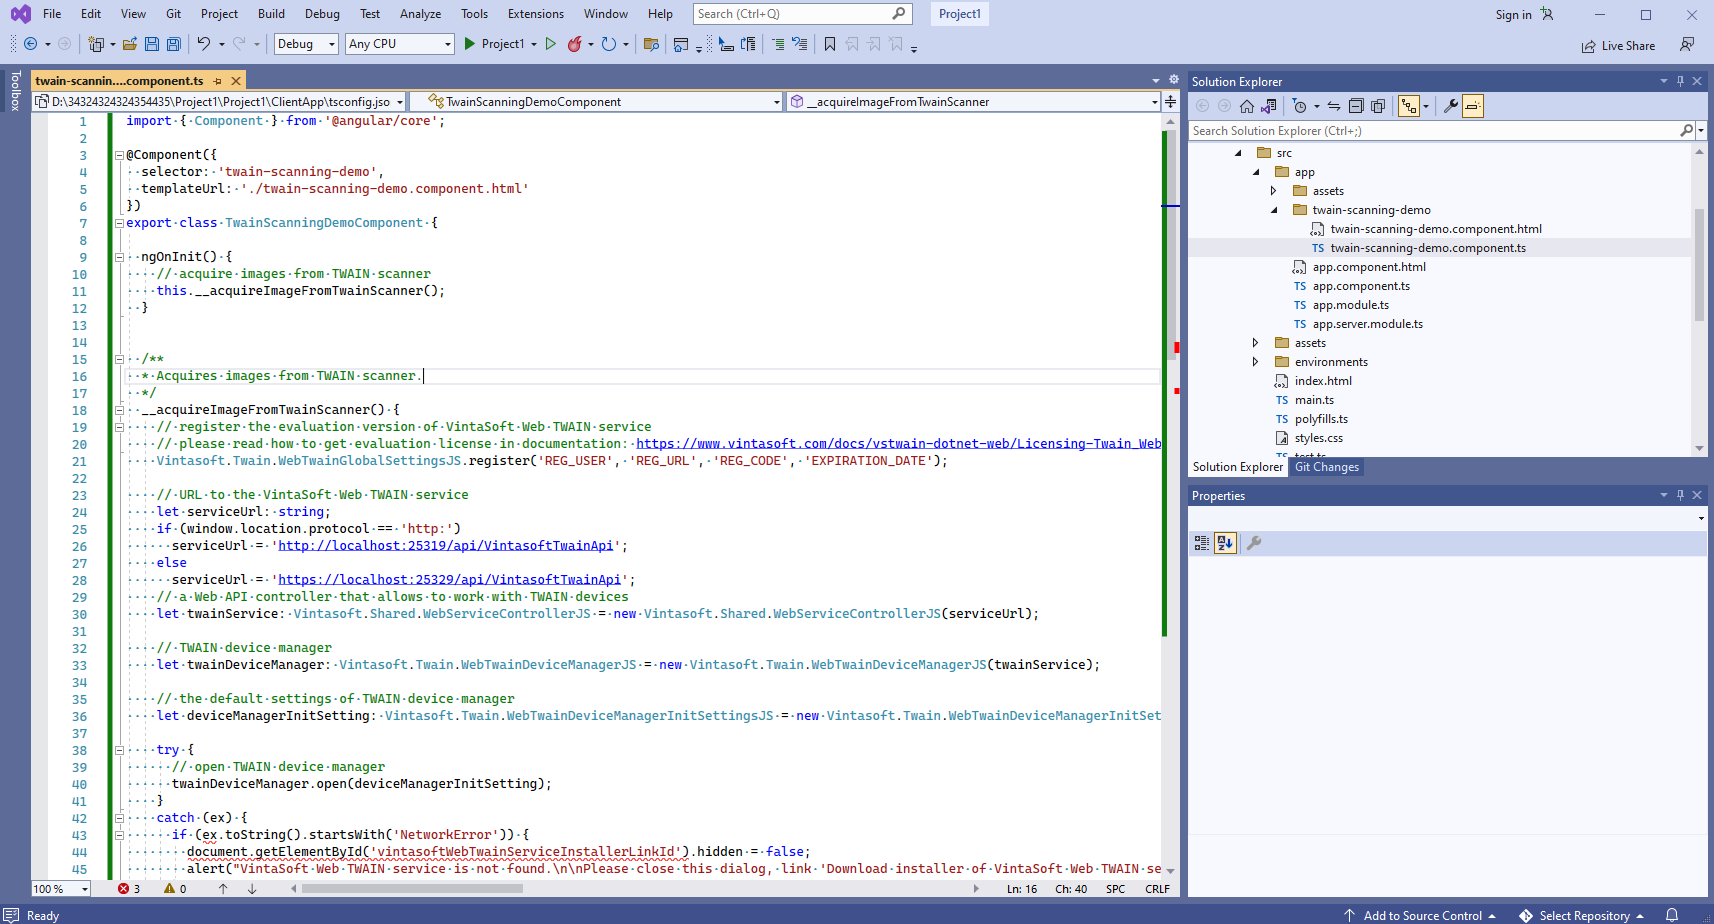The width and height of the screenshot is (1714, 924).
Task: Toggle Categorized view in Properties panel
Action: pyautogui.click(x=1202, y=543)
